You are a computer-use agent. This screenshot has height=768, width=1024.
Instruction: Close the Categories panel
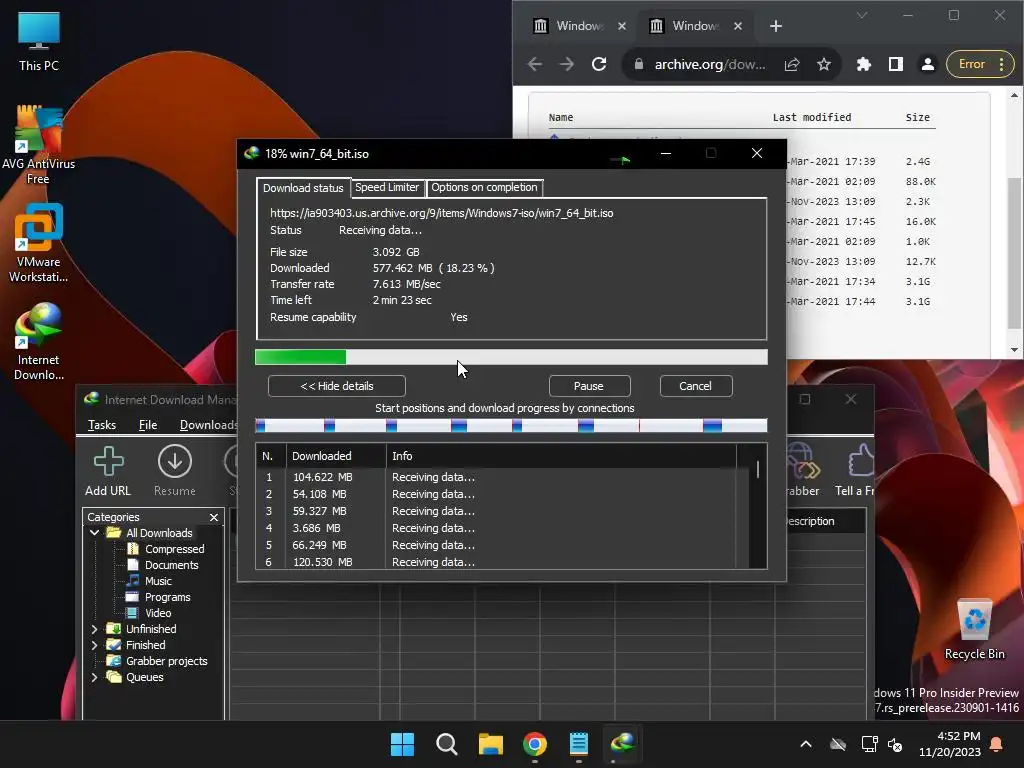click(214, 517)
